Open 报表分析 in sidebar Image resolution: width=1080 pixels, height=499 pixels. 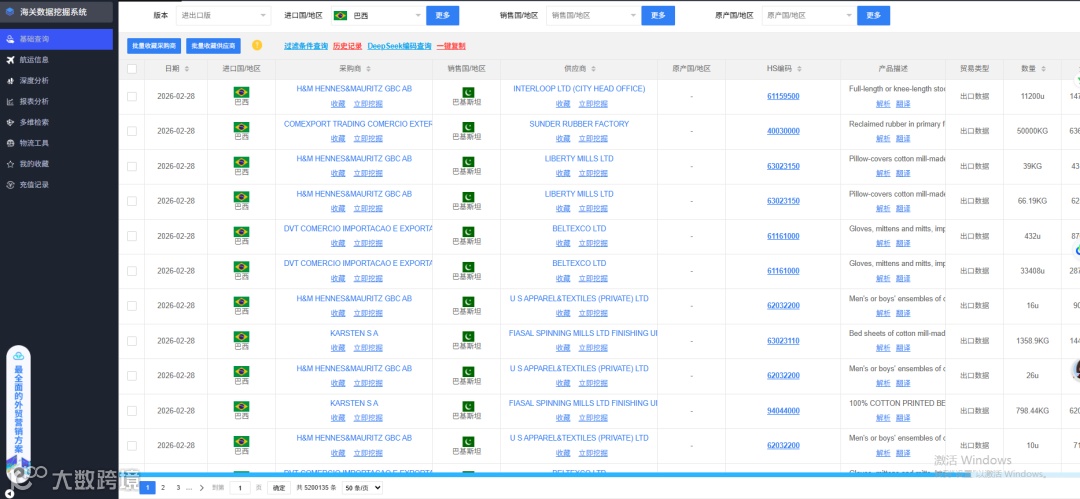click(56, 101)
